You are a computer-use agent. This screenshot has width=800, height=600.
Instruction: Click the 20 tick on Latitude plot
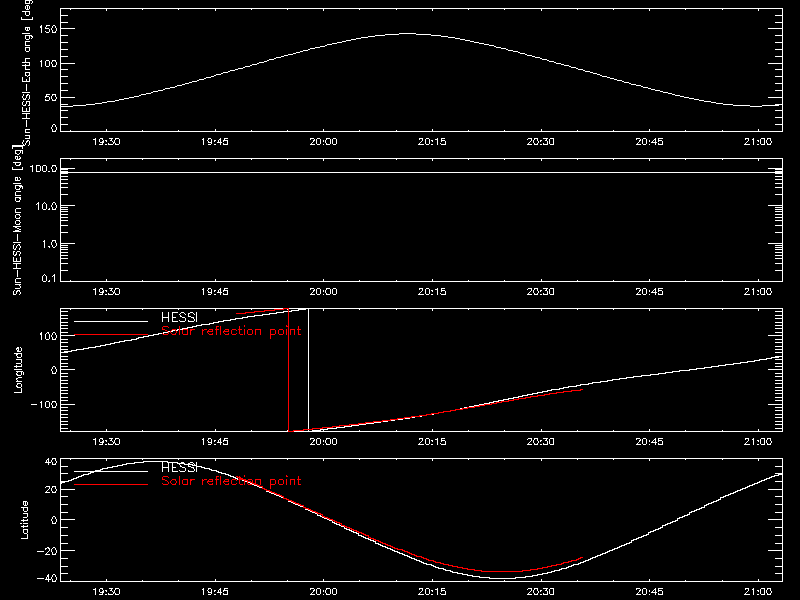(51, 489)
